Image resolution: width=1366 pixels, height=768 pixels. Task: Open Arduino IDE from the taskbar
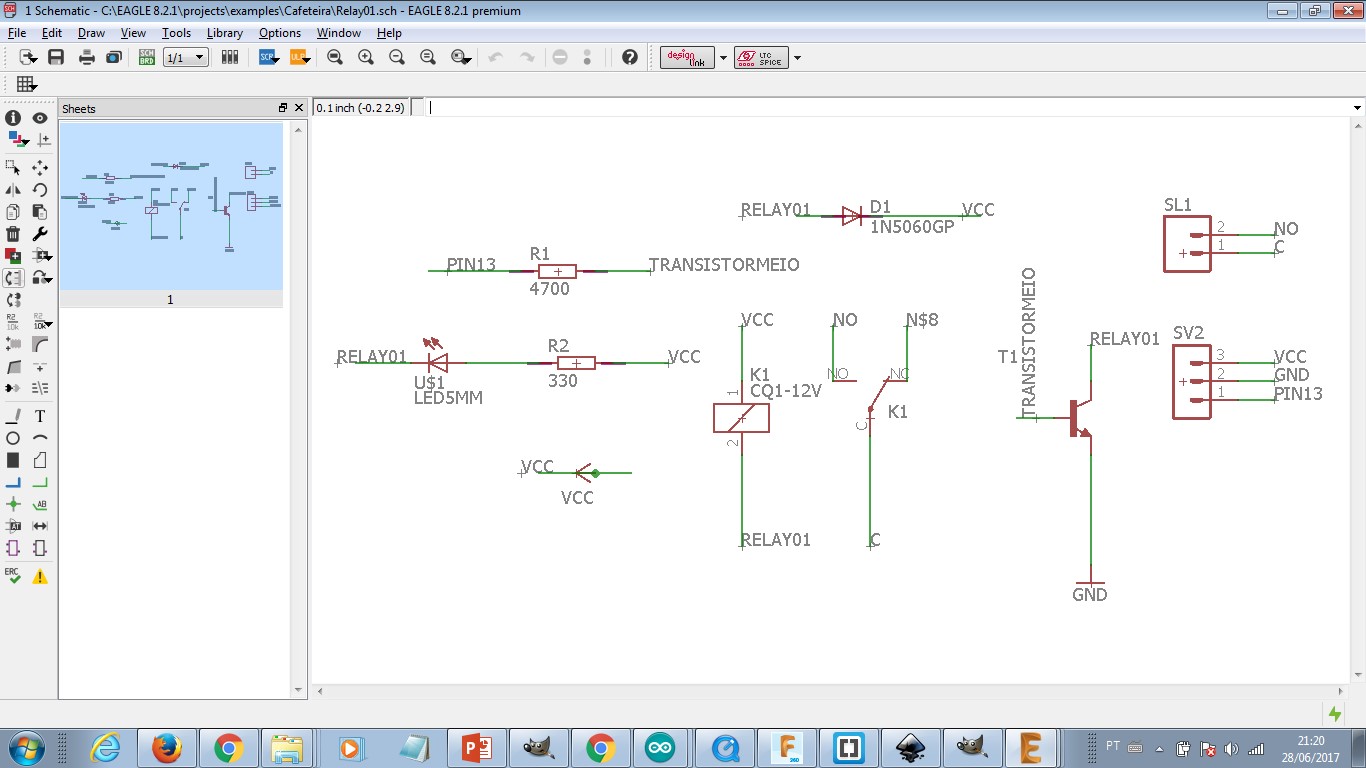click(x=659, y=748)
